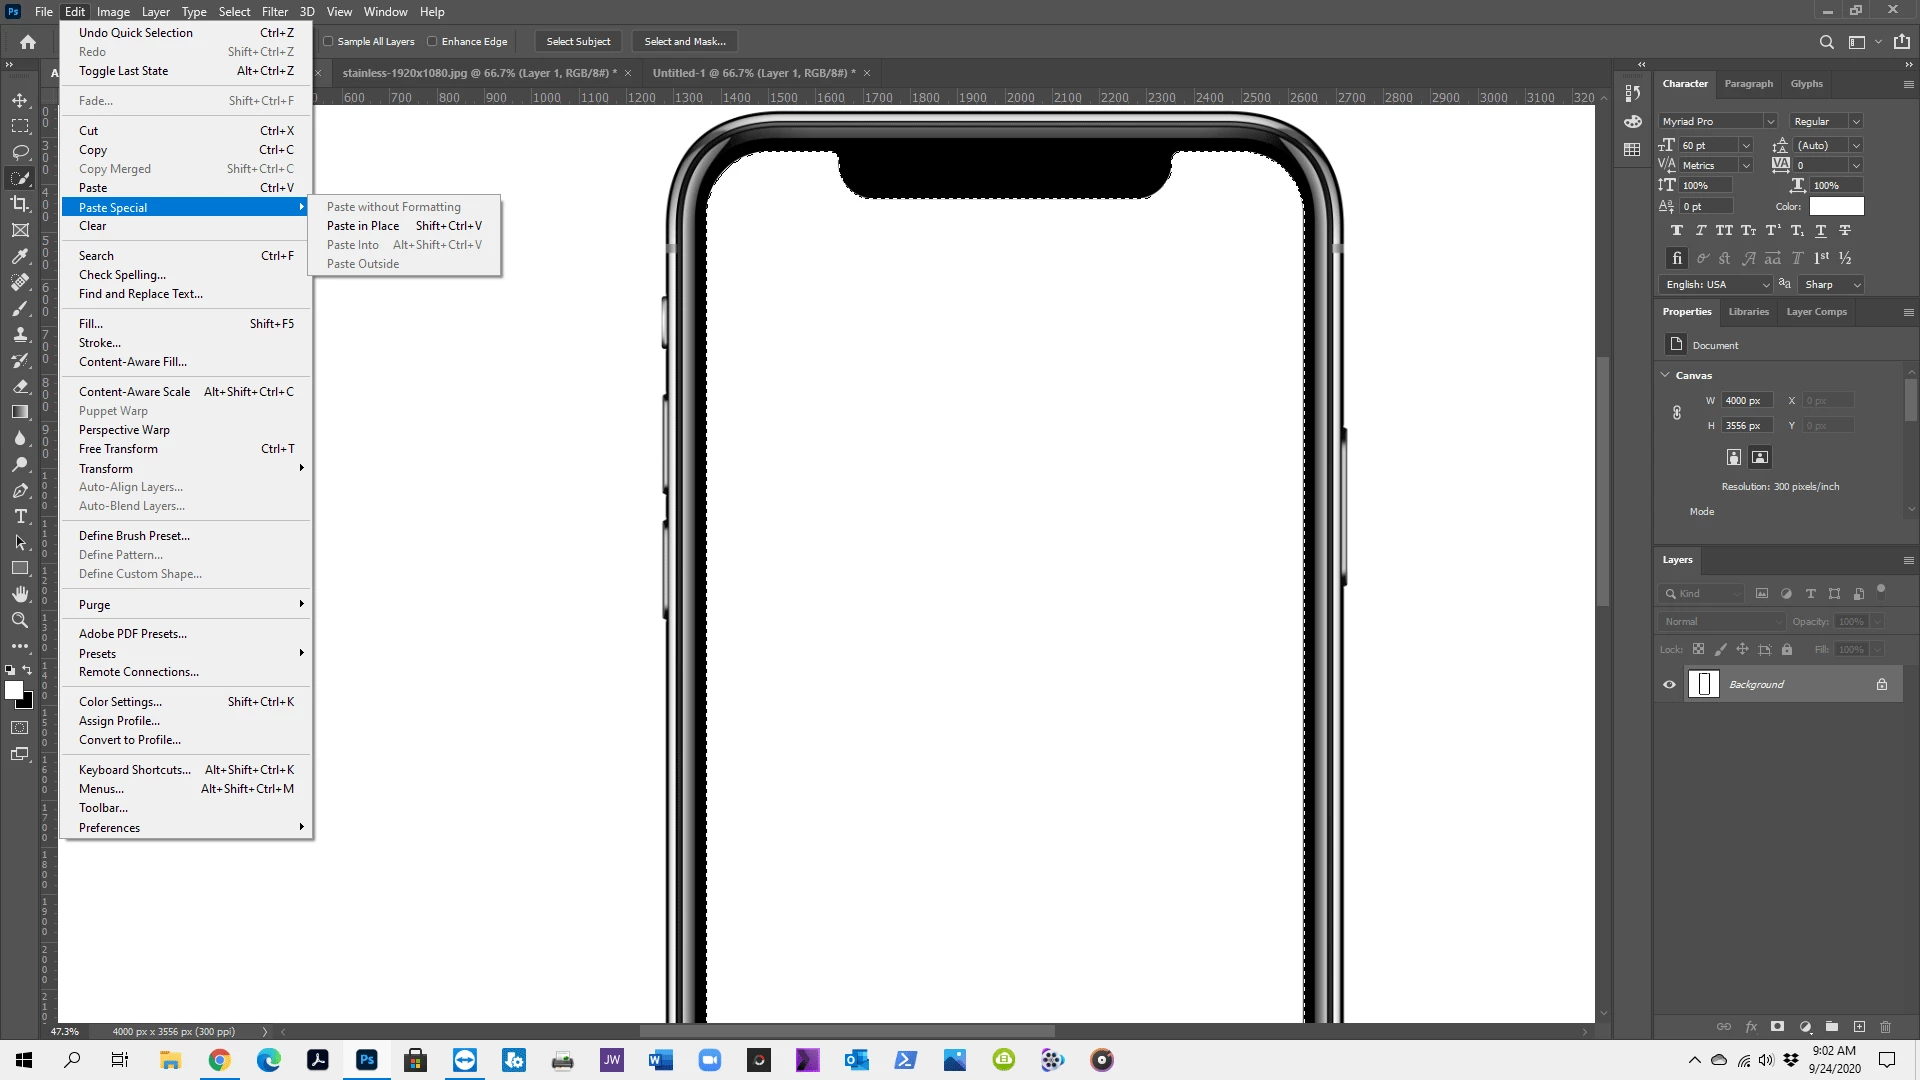Select the Eyedropper tool
The height and width of the screenshot is (1080, 1920).
click(20, 256)
